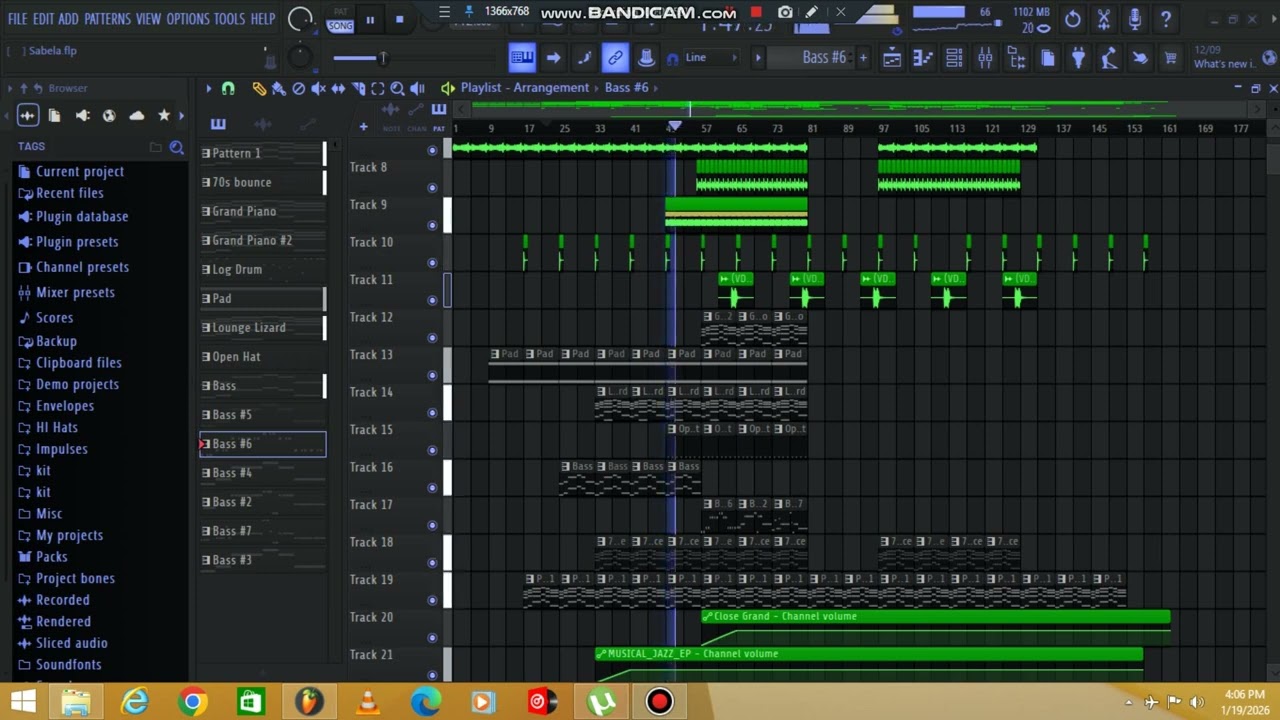Open the playlist options menu arrow
Image resolution: width=1280 pixels, height=720 pixels.
pyautogui.click(x=209, y=88)
